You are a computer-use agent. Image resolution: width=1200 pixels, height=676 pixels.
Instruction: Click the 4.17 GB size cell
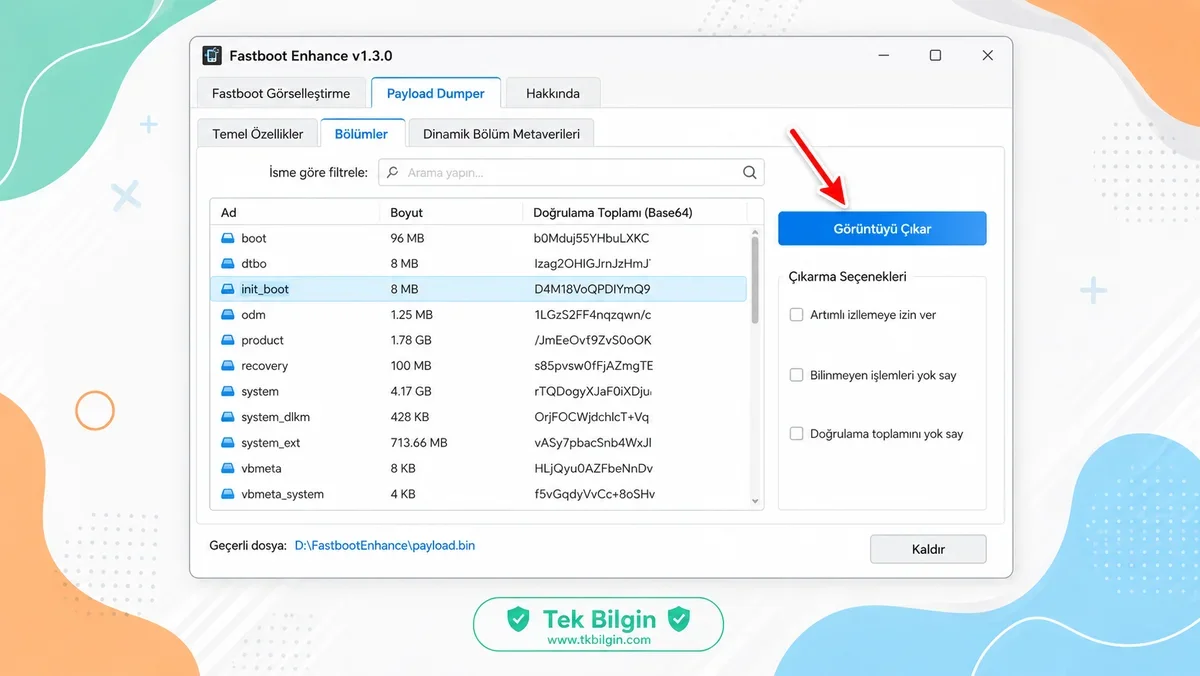tap(411, 392)
